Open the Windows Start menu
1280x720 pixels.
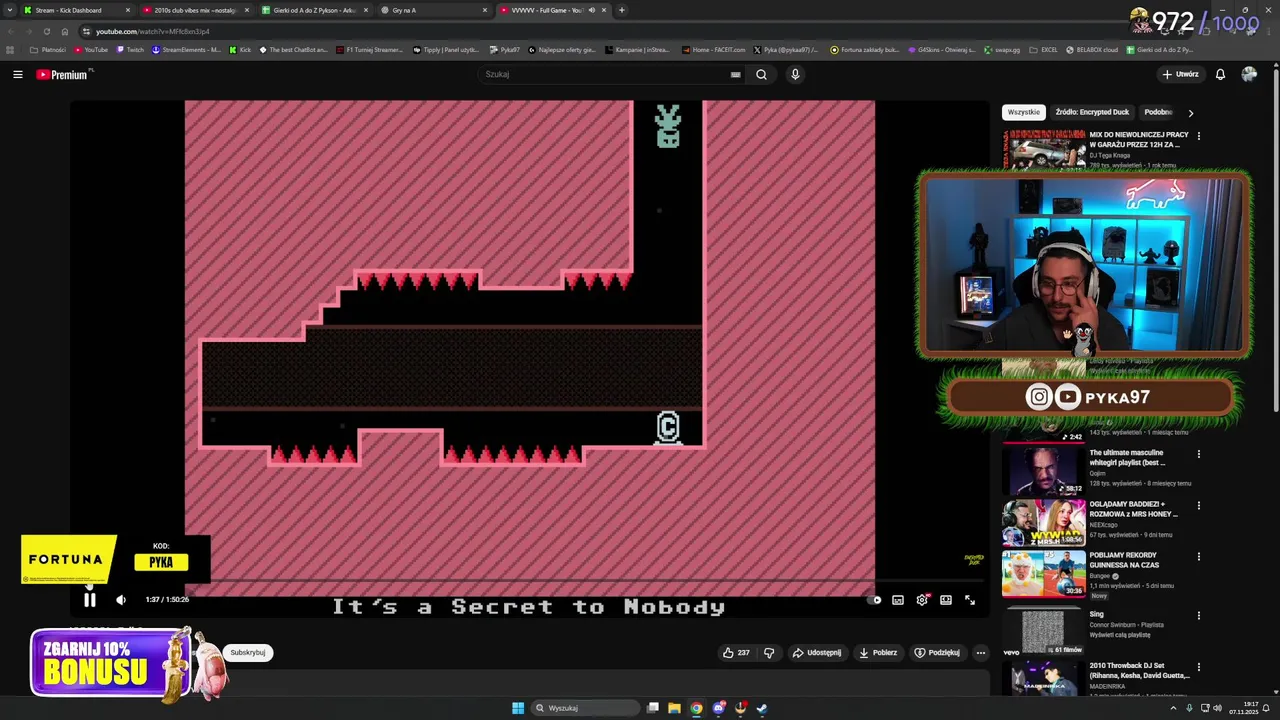518,708
